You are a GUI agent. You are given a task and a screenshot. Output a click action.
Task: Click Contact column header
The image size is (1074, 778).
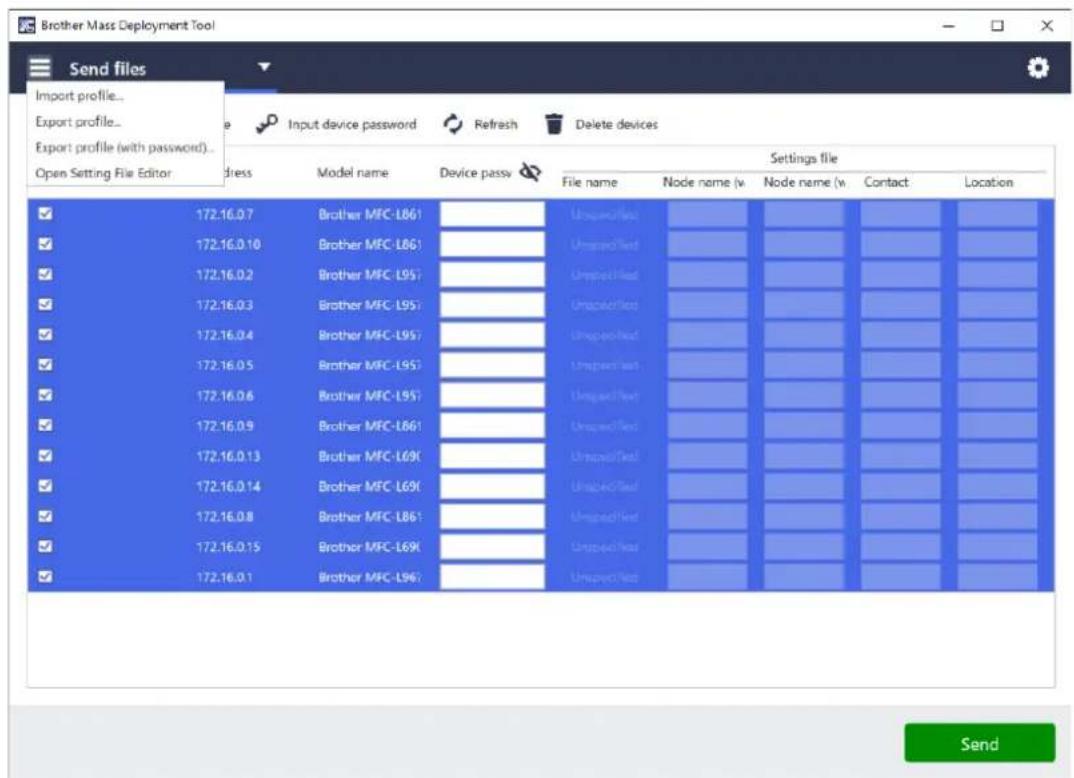(886, 182)
